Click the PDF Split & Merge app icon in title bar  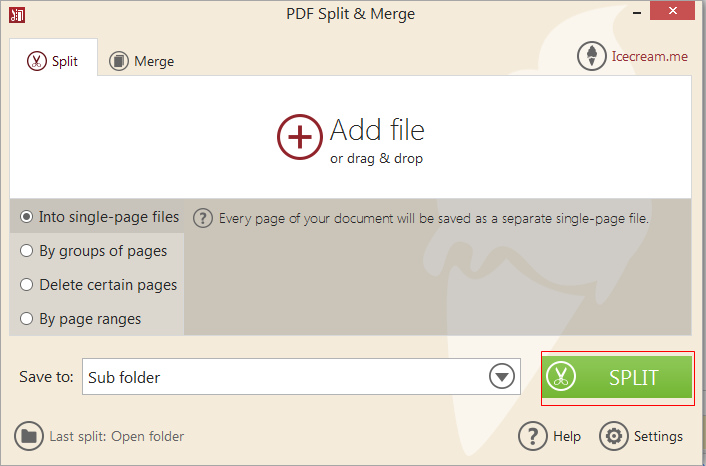[x=17, y=14]
